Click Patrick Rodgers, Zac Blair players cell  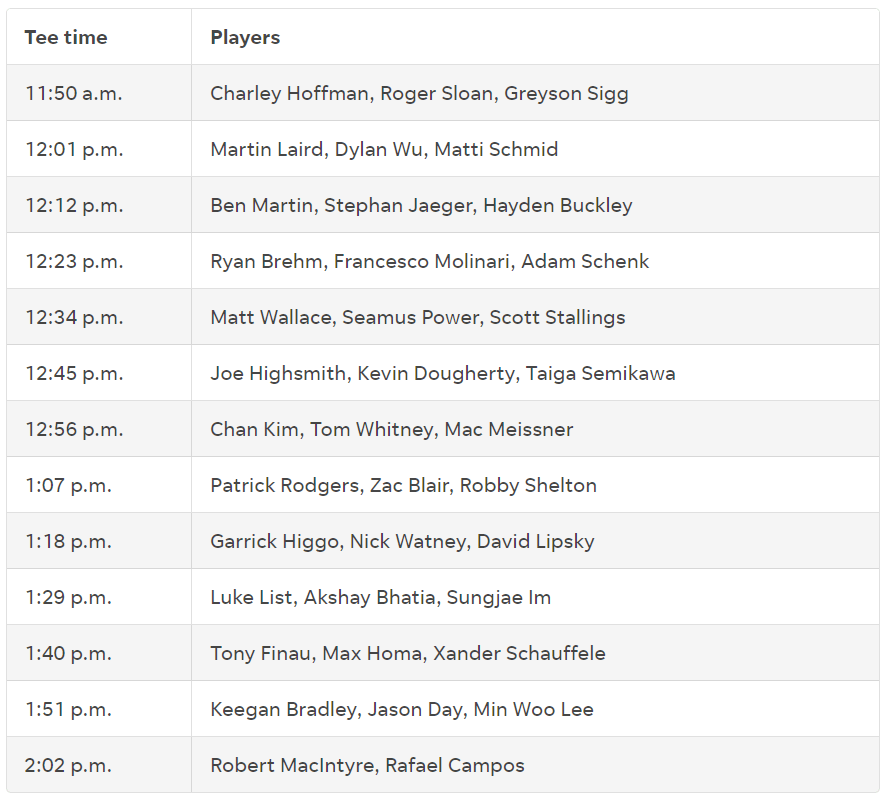point(404,485)
